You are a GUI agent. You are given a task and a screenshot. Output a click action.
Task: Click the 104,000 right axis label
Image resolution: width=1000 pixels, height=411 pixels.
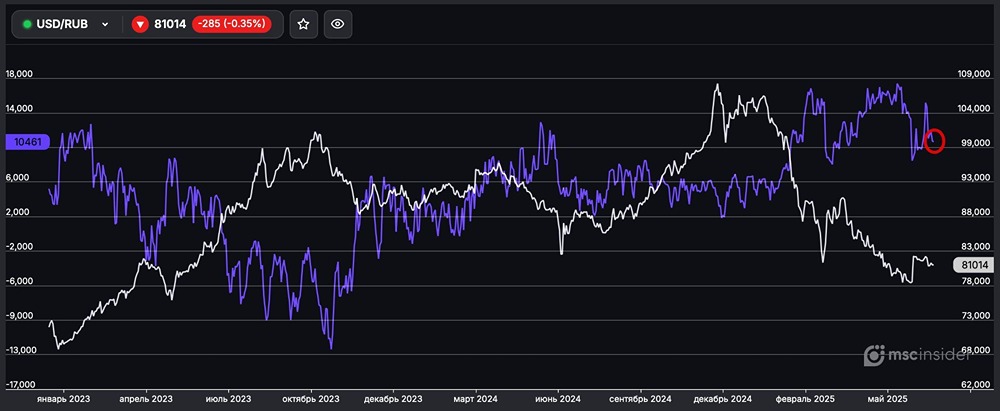[x=974, y=109]
